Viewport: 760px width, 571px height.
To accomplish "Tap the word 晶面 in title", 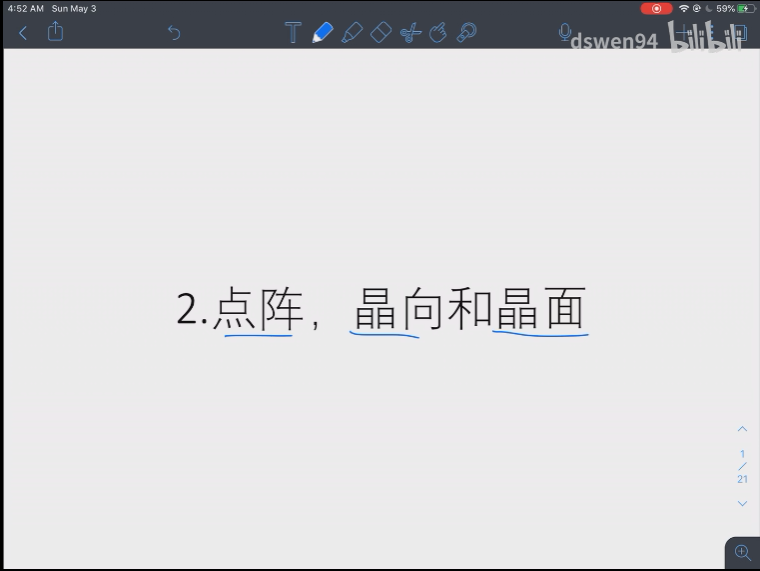I will click(x=541, y=309).
